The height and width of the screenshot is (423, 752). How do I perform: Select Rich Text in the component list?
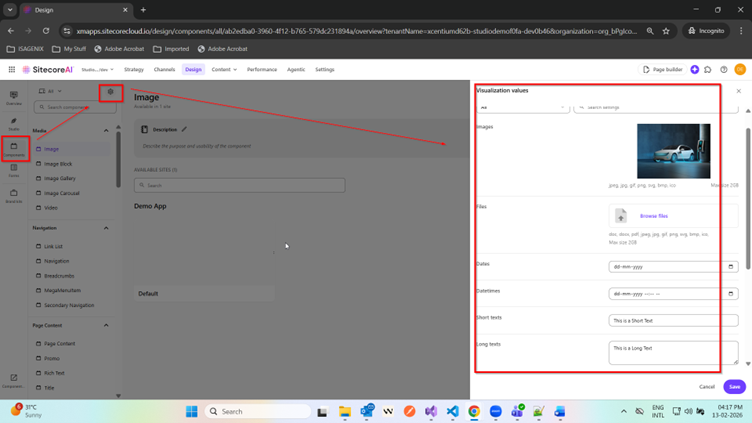click(x=54, y=373)
